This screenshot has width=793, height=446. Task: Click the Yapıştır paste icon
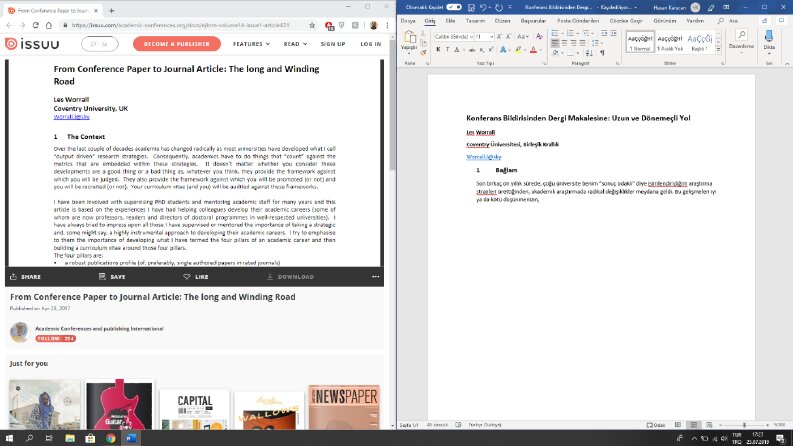click(x=409, y=36)
